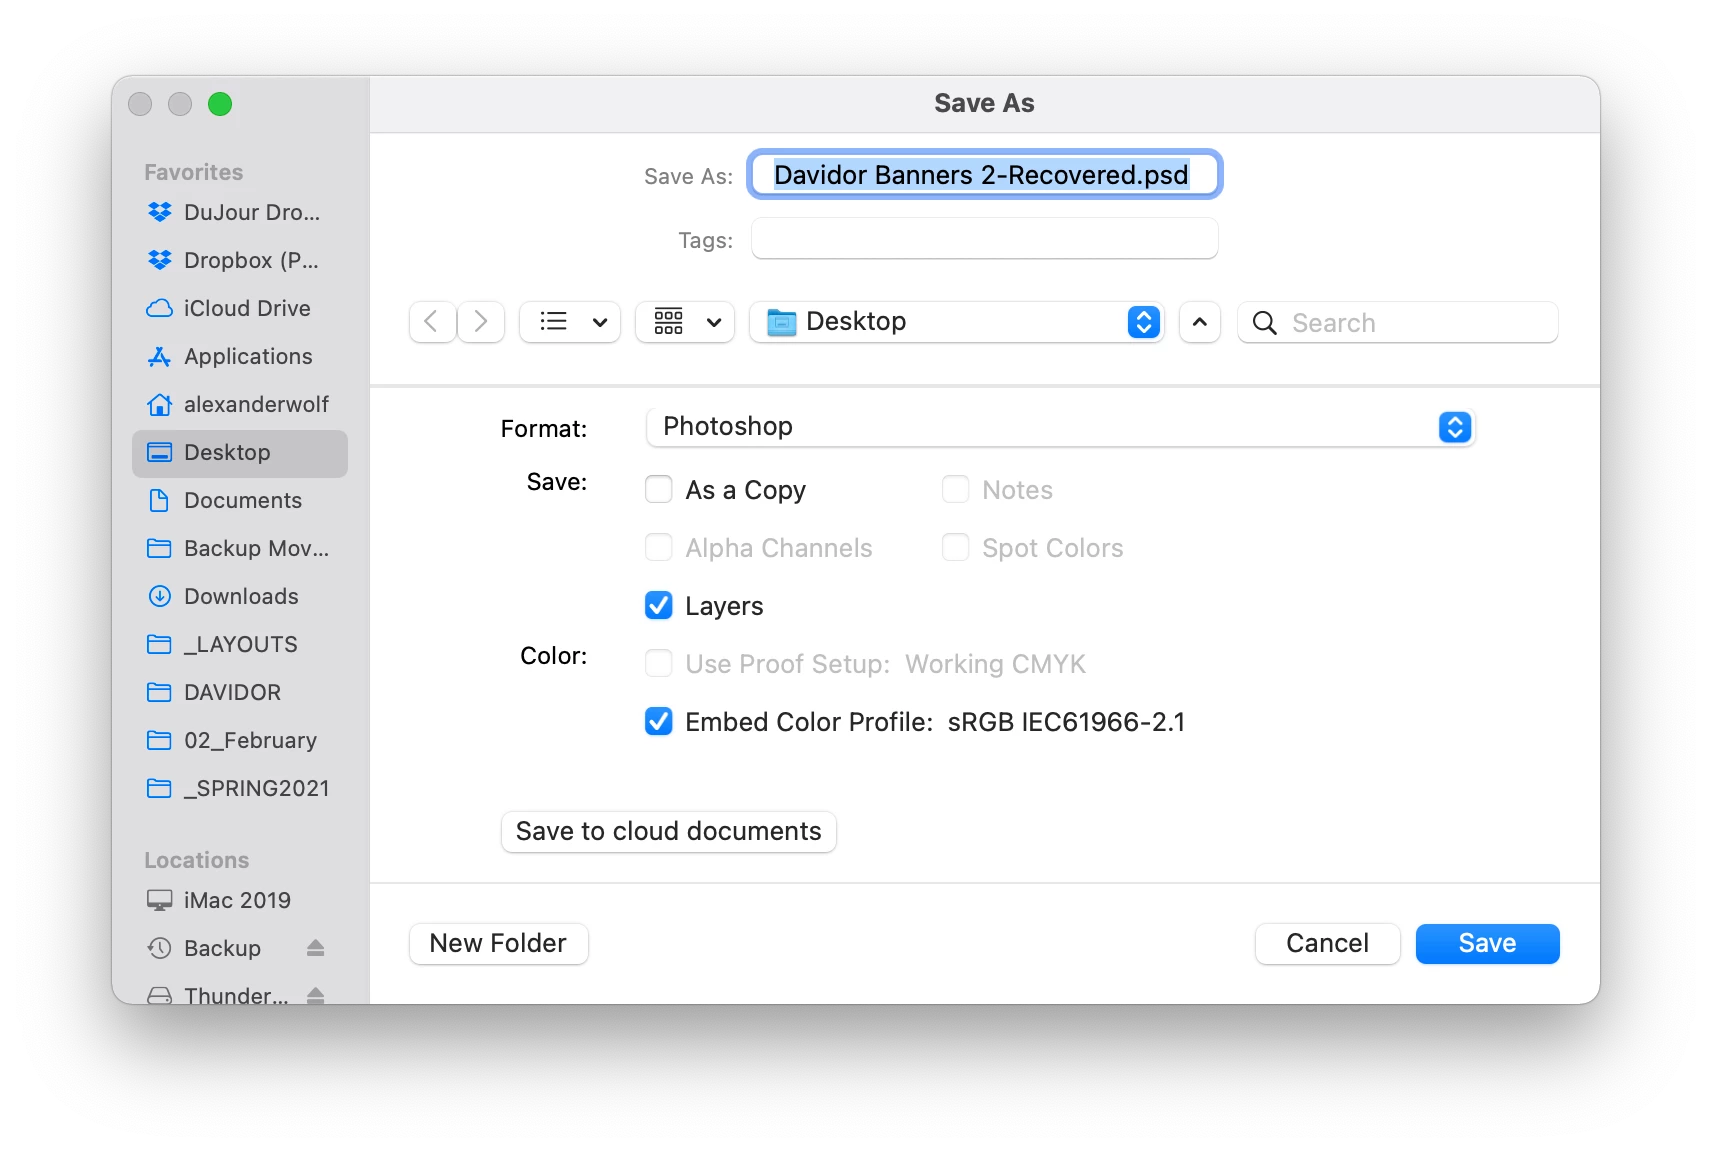This screenshot has width=1712, height=1152.
Task: Click the green zoom window button
Action: pos(220,104)
